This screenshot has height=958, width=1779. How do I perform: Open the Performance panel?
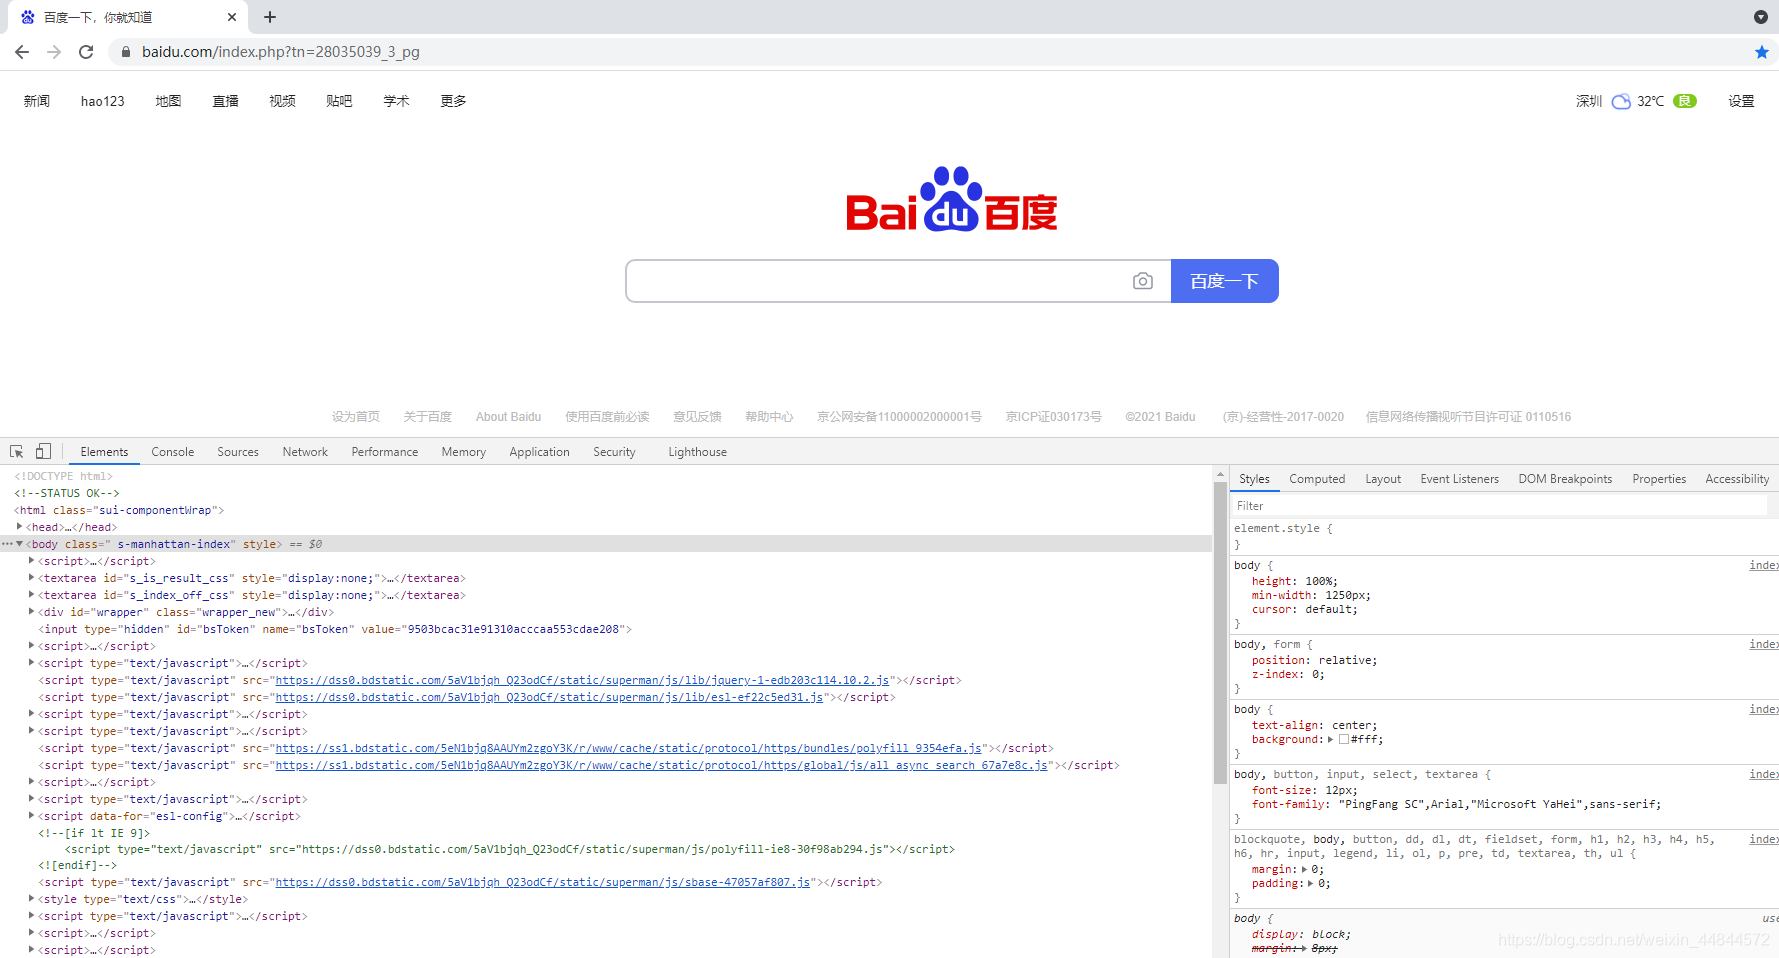click(385, 452)
